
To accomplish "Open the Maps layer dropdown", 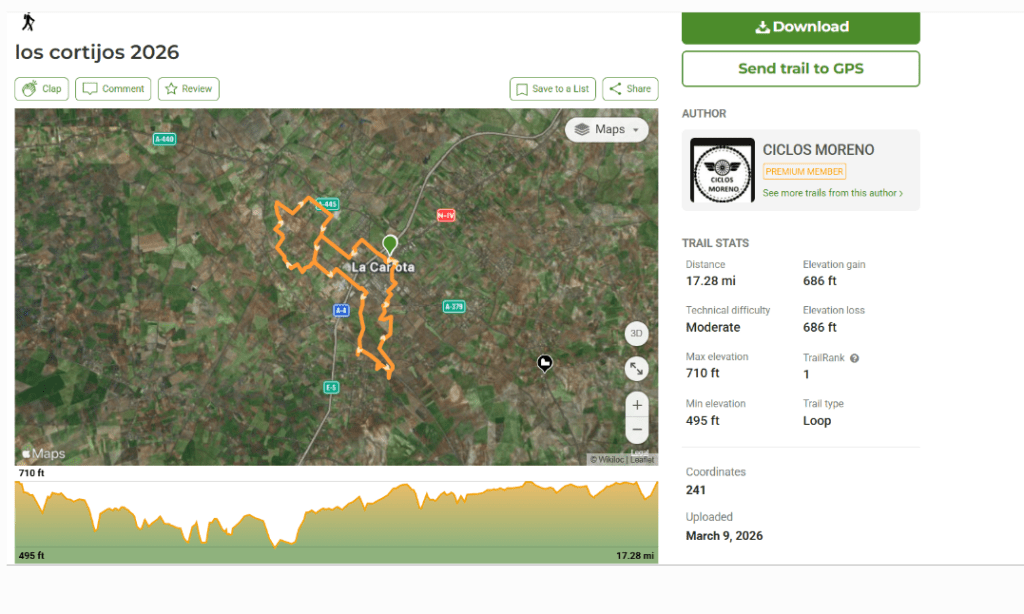I will [x=607, y=130].
